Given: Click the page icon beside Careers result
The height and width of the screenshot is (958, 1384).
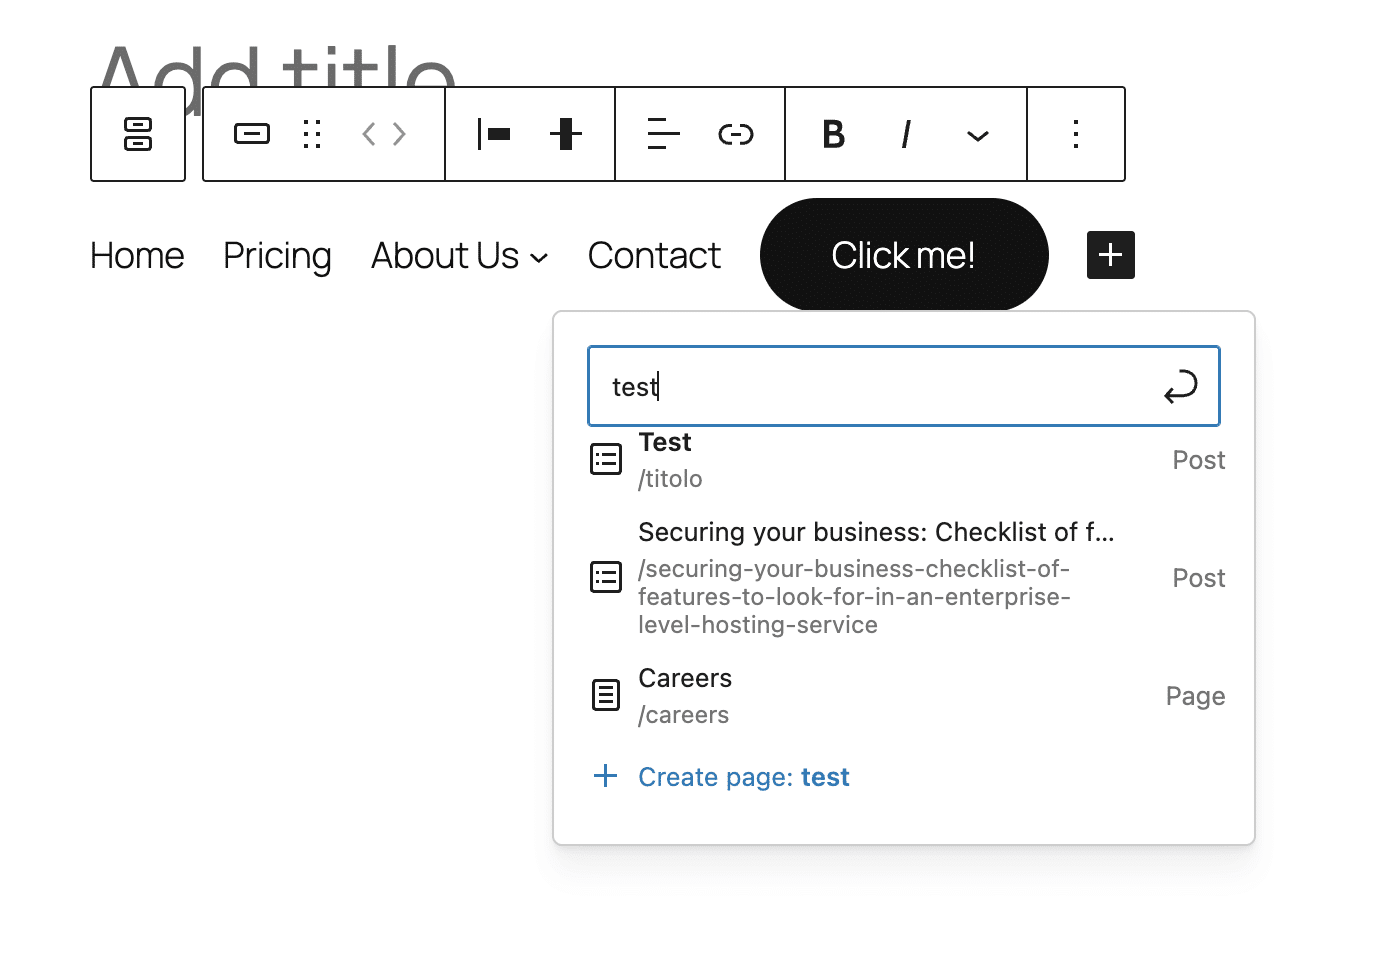Looking at the screenshot, I should (x=606, y=694).
